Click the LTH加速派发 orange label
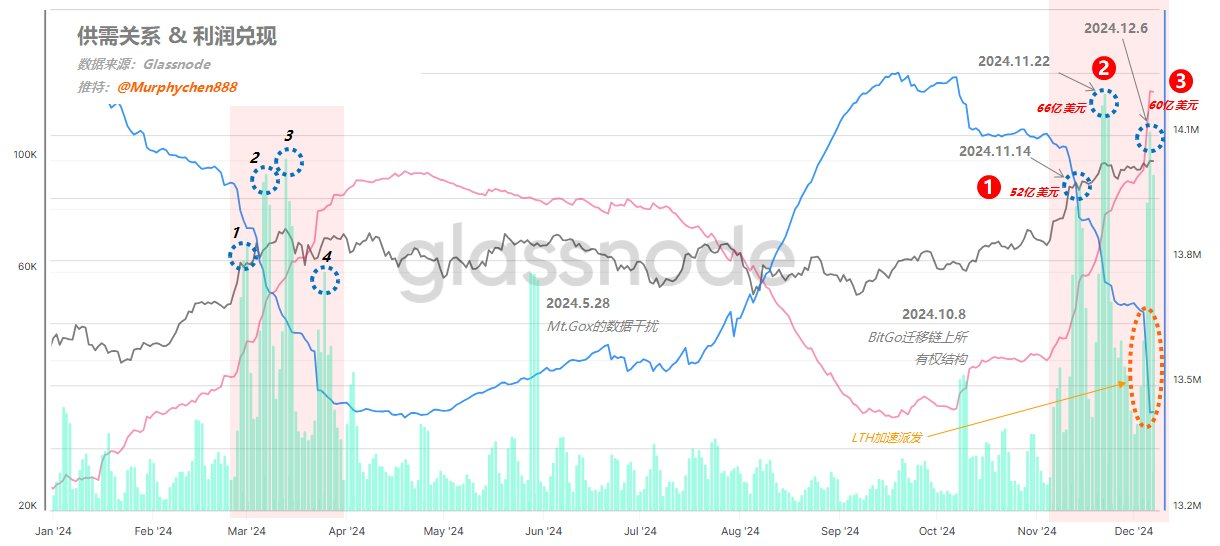Viewport: 1220px width, 546px height. click(887, 438)
